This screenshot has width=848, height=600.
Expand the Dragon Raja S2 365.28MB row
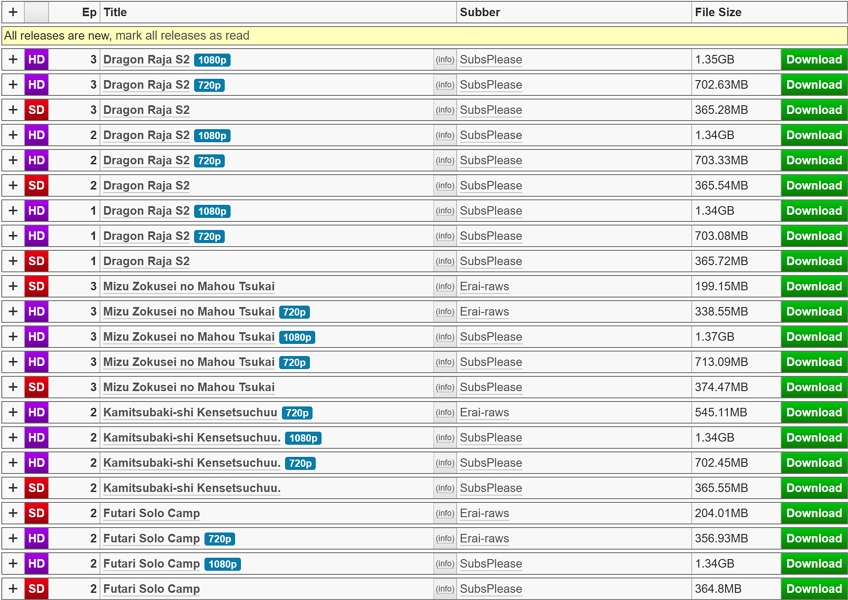[x=13, y=110]
